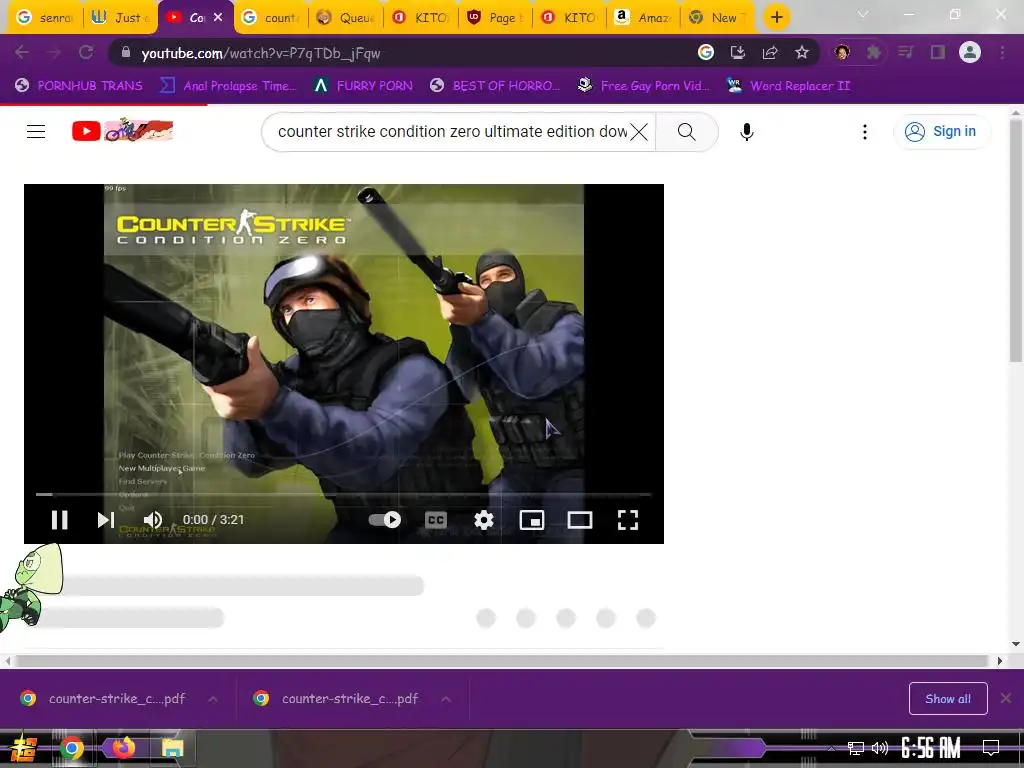This screenshot has width=1024, height=768.
Task: Search with your voice microphone
Action: coord(746,132)
